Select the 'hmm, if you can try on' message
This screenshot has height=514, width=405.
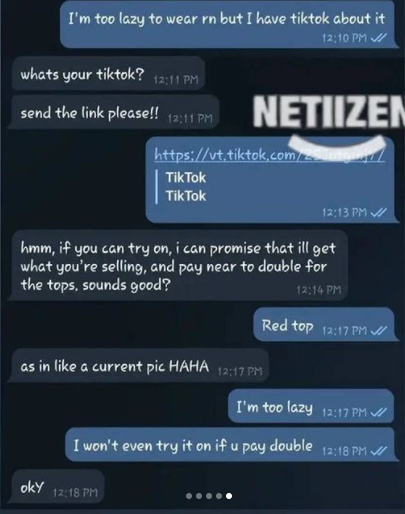coord(179,266)
